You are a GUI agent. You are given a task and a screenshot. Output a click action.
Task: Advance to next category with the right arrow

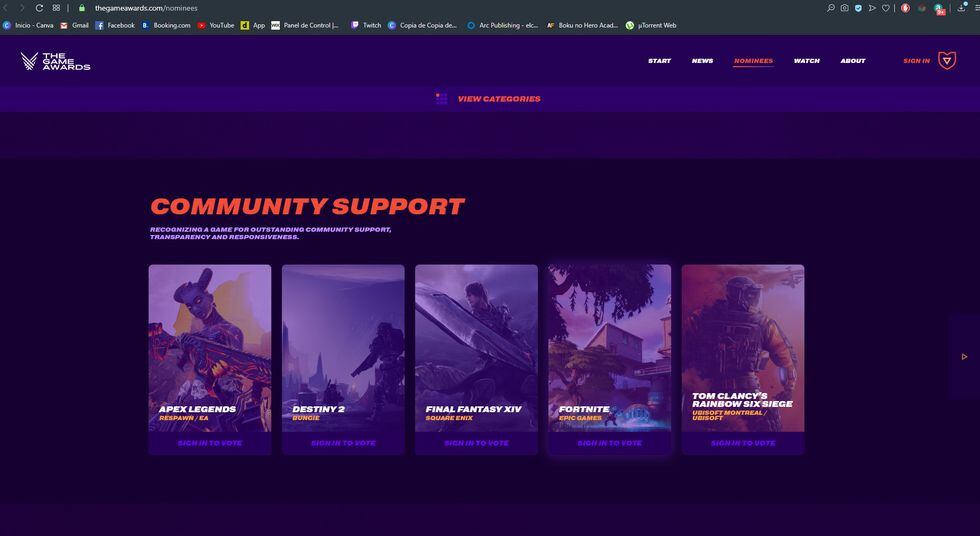(964, 357)
